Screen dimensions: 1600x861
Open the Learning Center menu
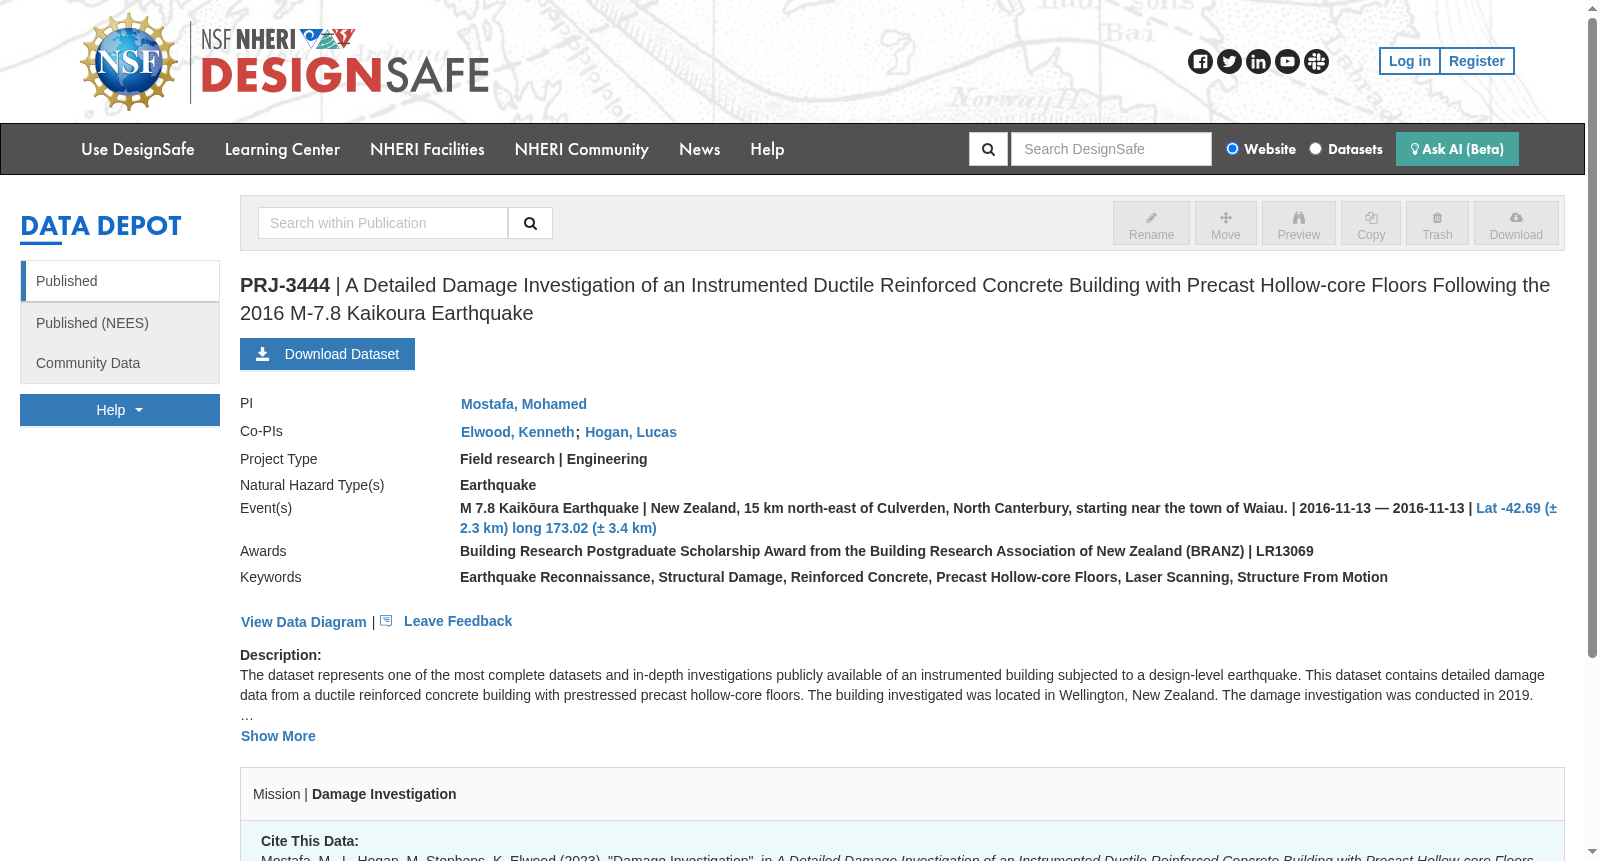[282, 149]
